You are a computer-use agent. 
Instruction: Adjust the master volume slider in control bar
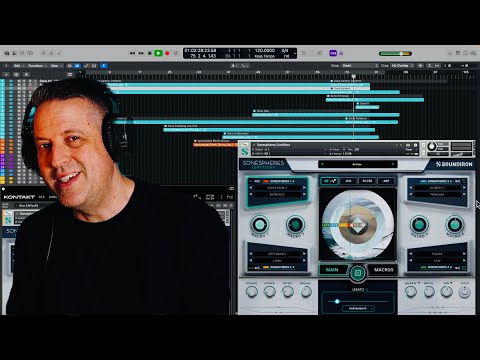point(395,53)
